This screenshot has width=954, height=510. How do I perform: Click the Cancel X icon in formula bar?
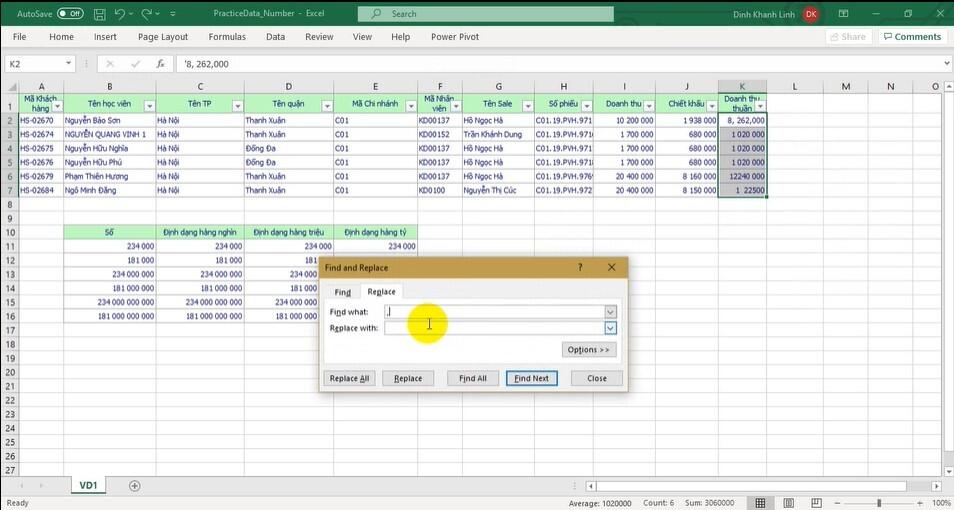pos(110,63)
